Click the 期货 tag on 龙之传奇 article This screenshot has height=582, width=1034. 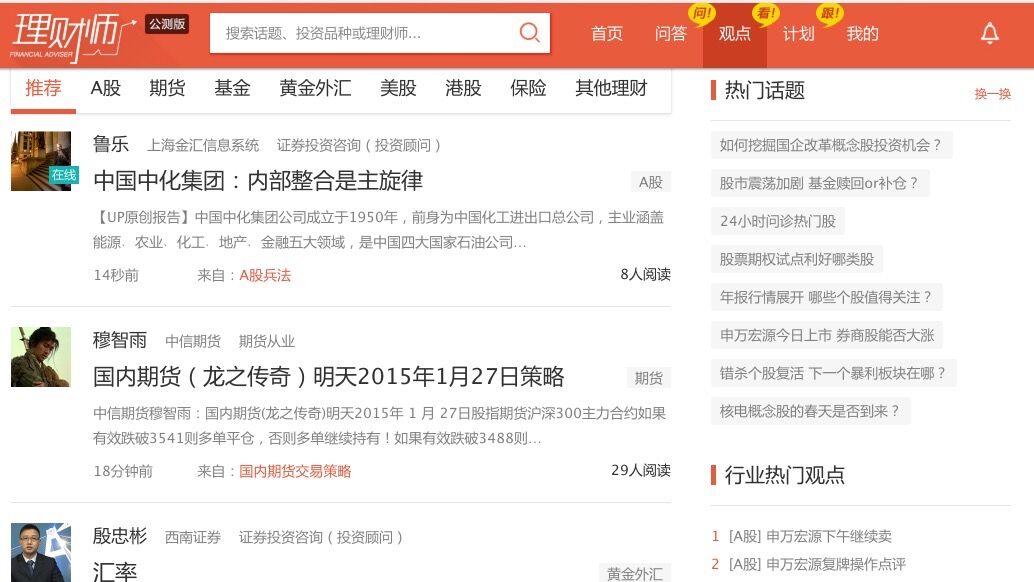[648, 378]
